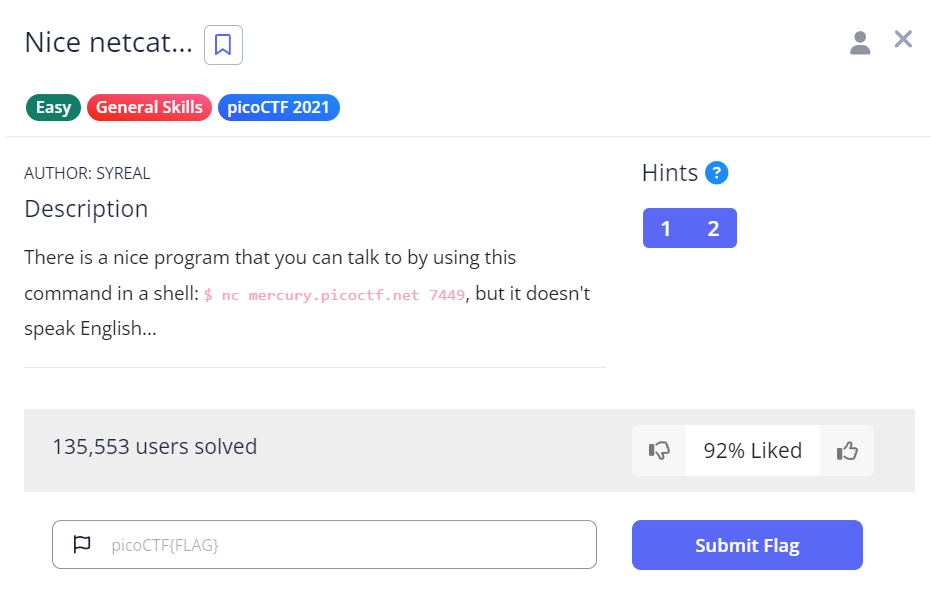Click the Submit Flag button

747,545
